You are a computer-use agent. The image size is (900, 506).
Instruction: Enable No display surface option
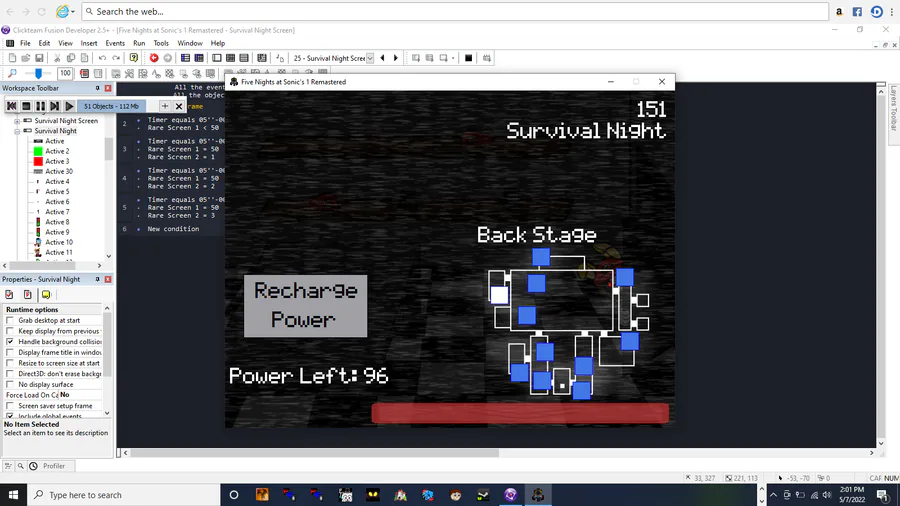point(10,384)
